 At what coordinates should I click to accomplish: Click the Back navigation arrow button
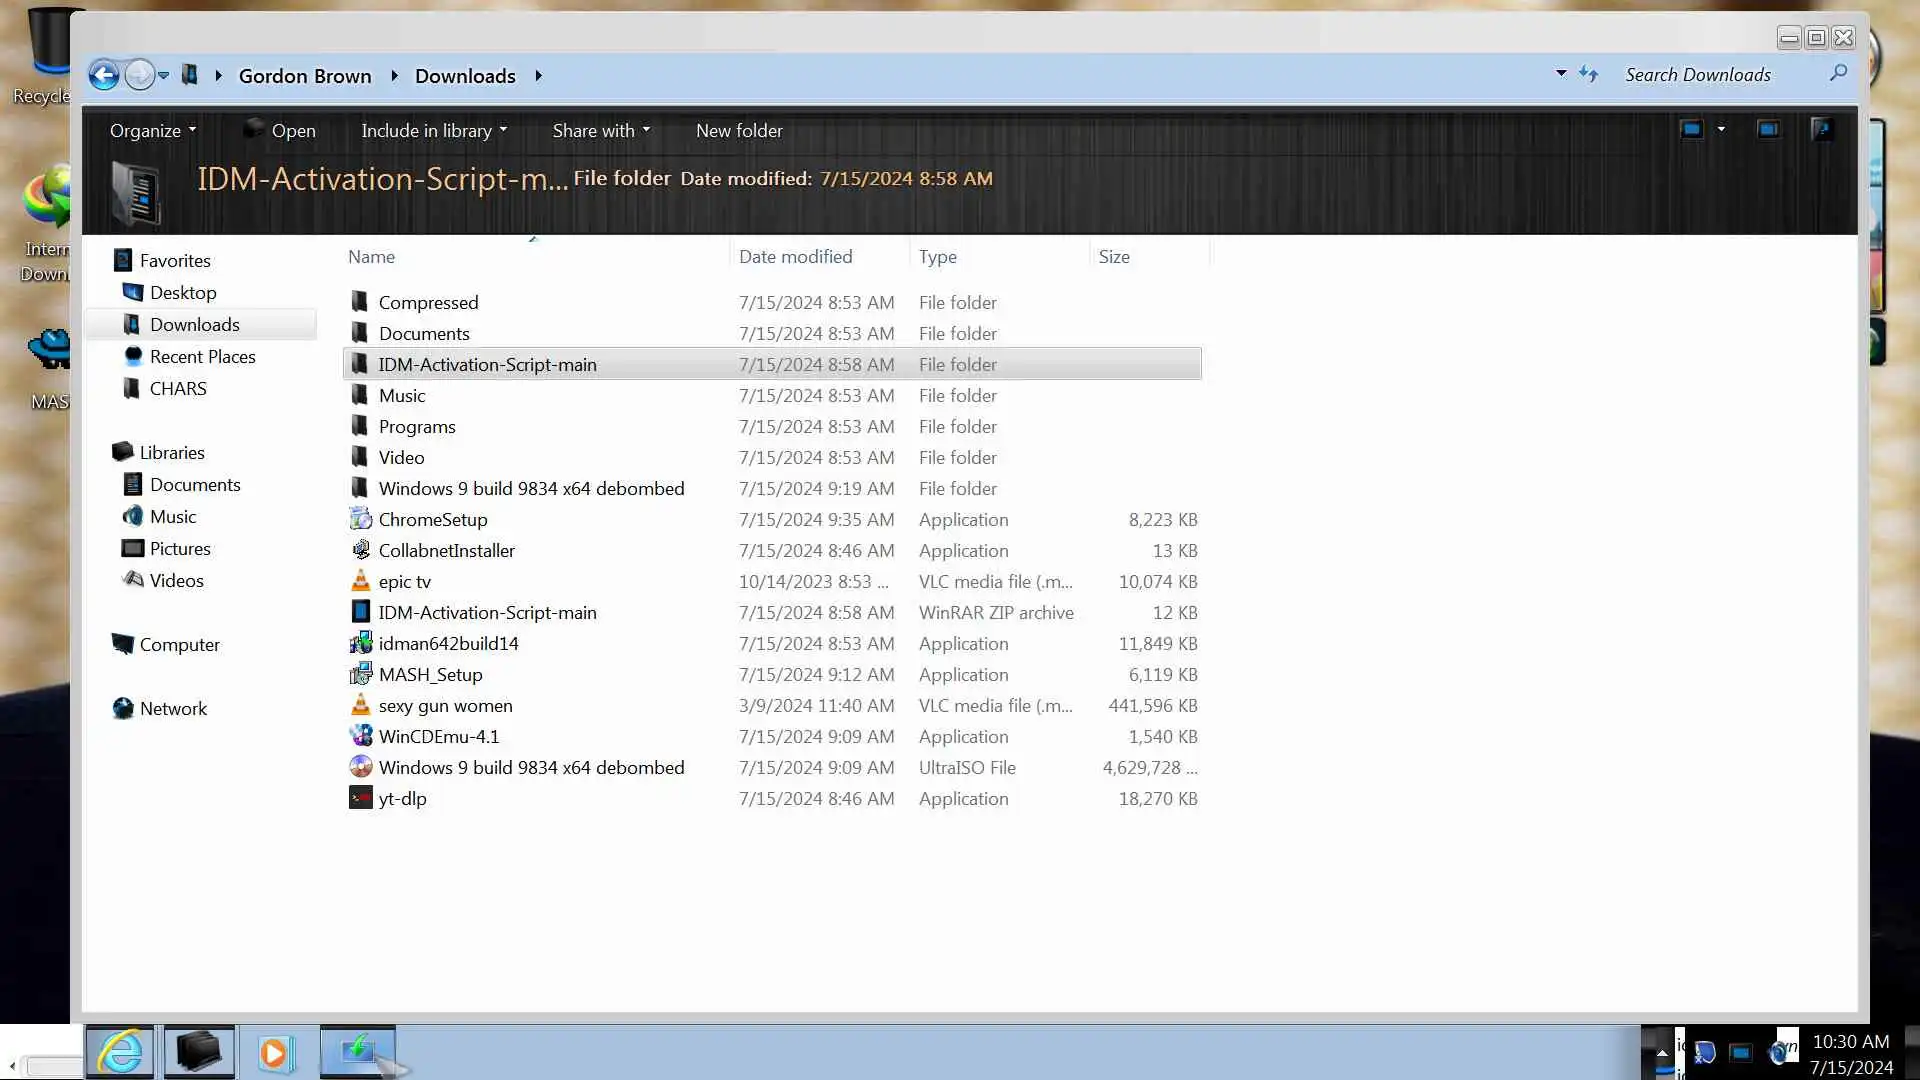[103, 75]
